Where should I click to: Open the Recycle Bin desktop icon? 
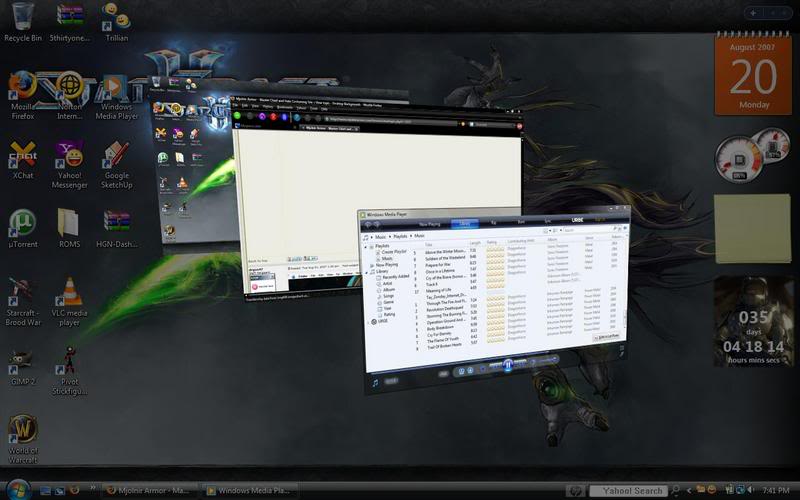(x=22, y=21)
